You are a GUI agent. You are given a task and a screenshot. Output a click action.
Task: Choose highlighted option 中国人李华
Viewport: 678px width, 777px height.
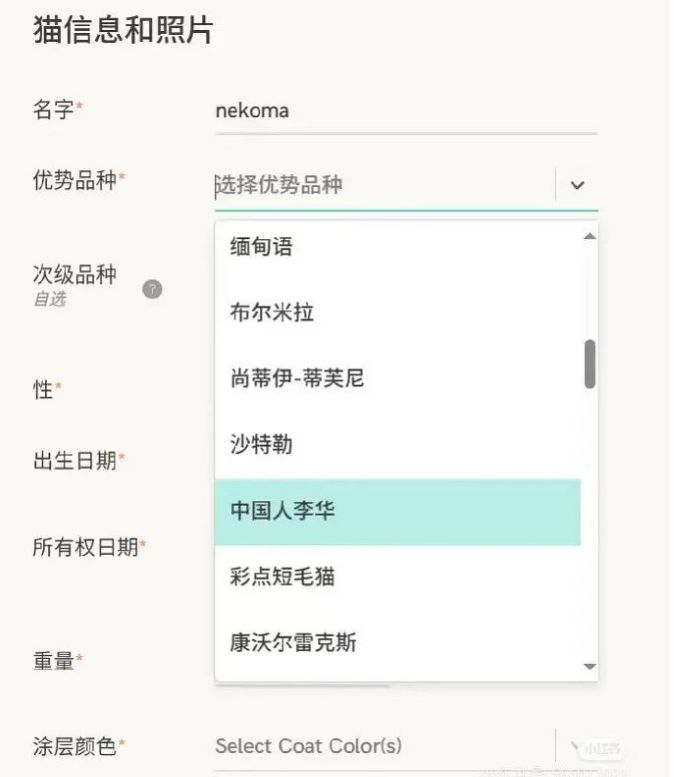[397, 511]
